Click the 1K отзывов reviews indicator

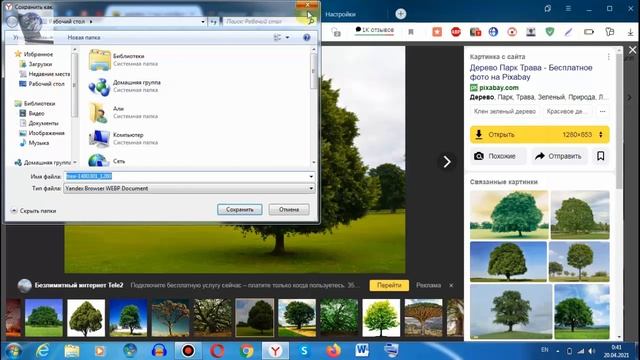tap(374, 30)
